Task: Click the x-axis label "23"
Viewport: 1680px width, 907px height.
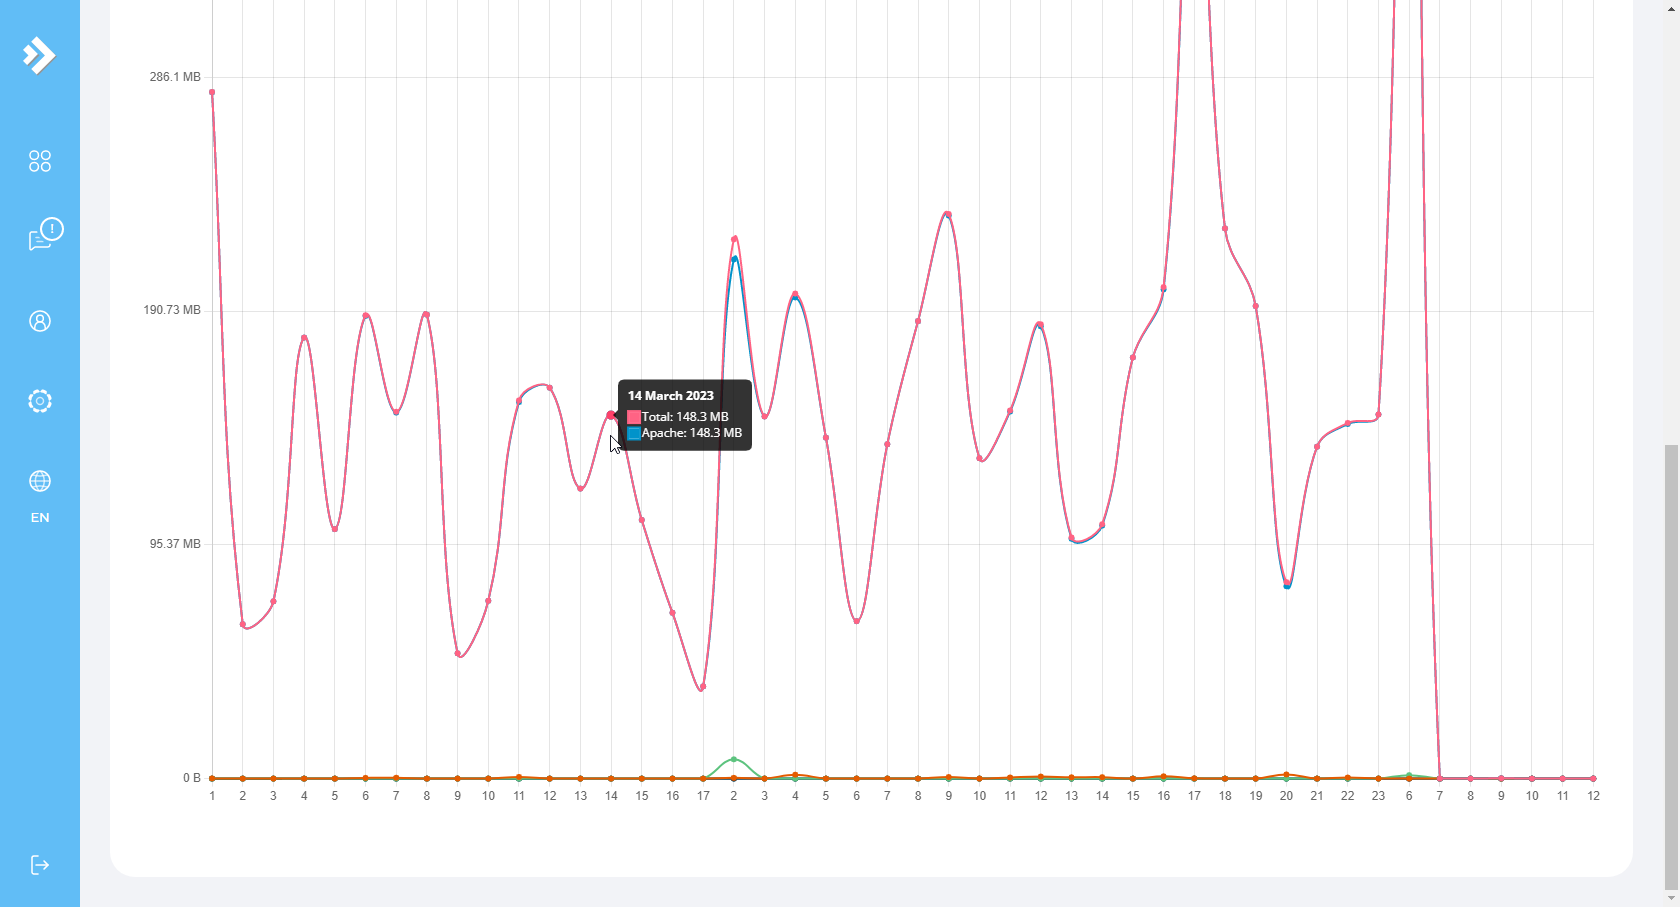Action: (x=1379, y=796)
